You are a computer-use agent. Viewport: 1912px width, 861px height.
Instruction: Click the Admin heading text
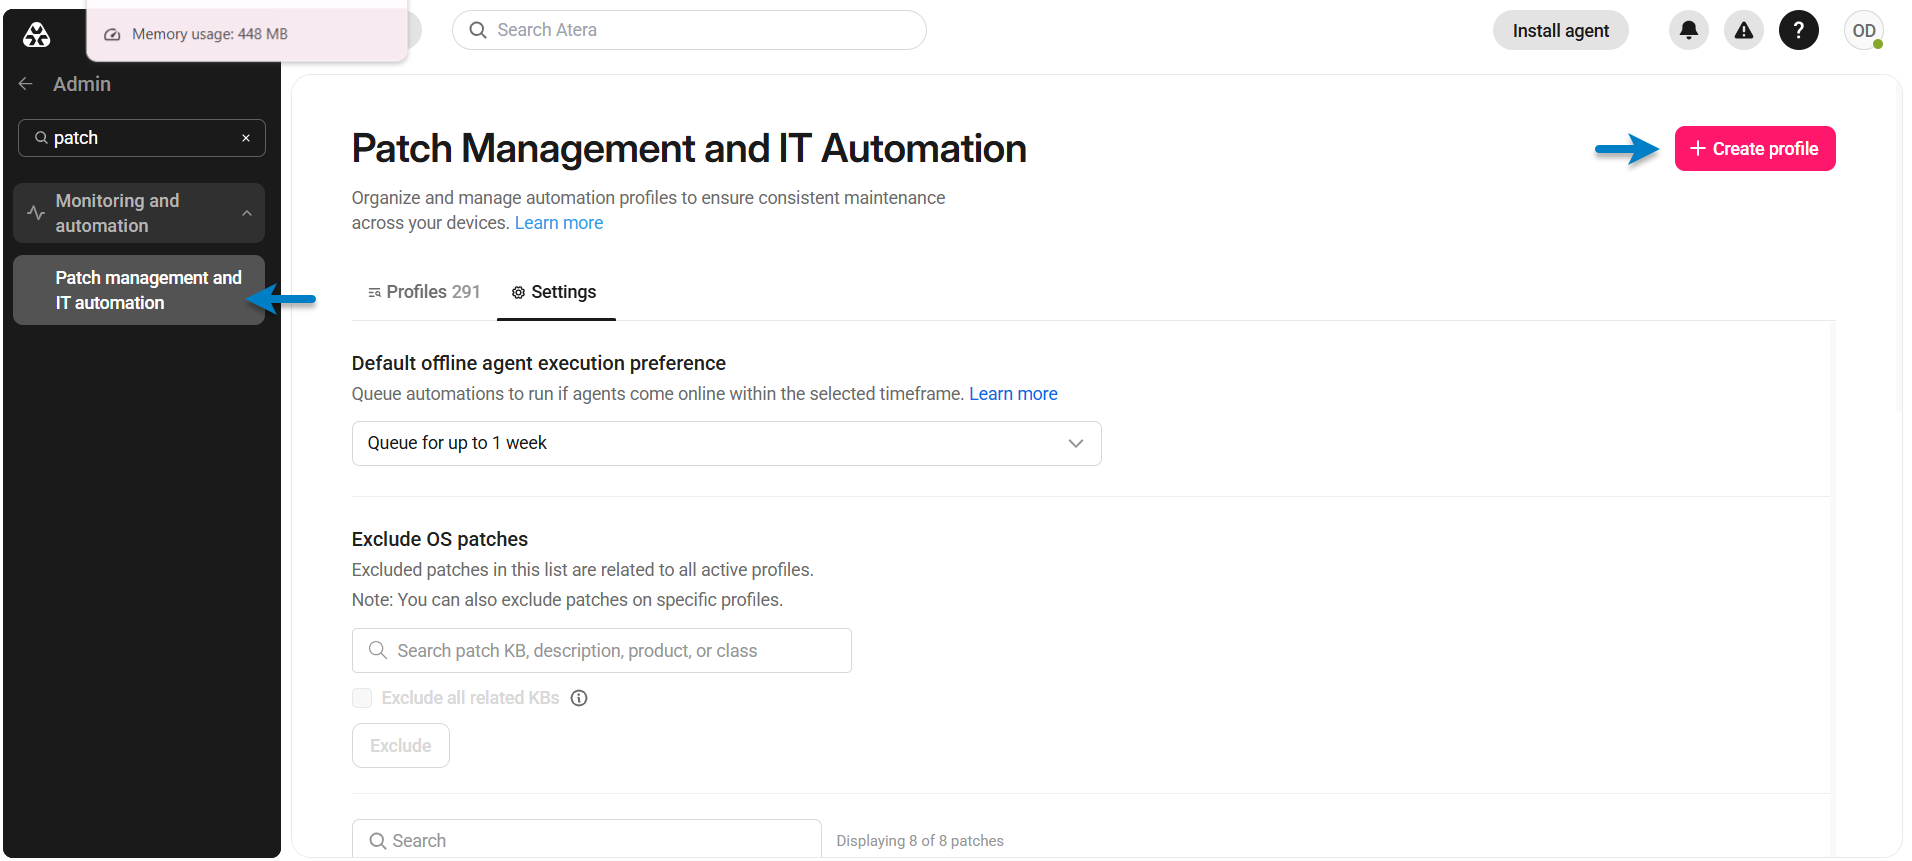click(82, 84)
